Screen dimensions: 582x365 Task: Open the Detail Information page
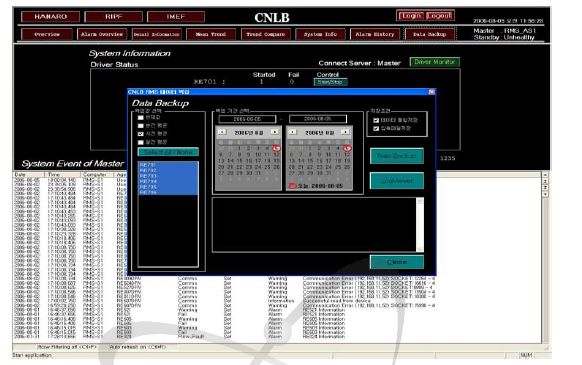[157, 34]
